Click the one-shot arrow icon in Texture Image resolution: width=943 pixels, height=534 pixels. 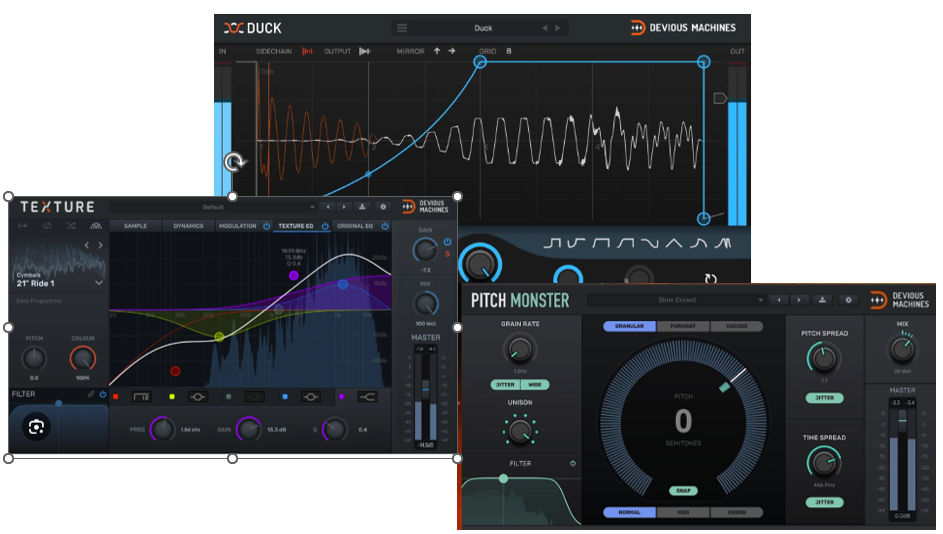(x=22, y=226)
